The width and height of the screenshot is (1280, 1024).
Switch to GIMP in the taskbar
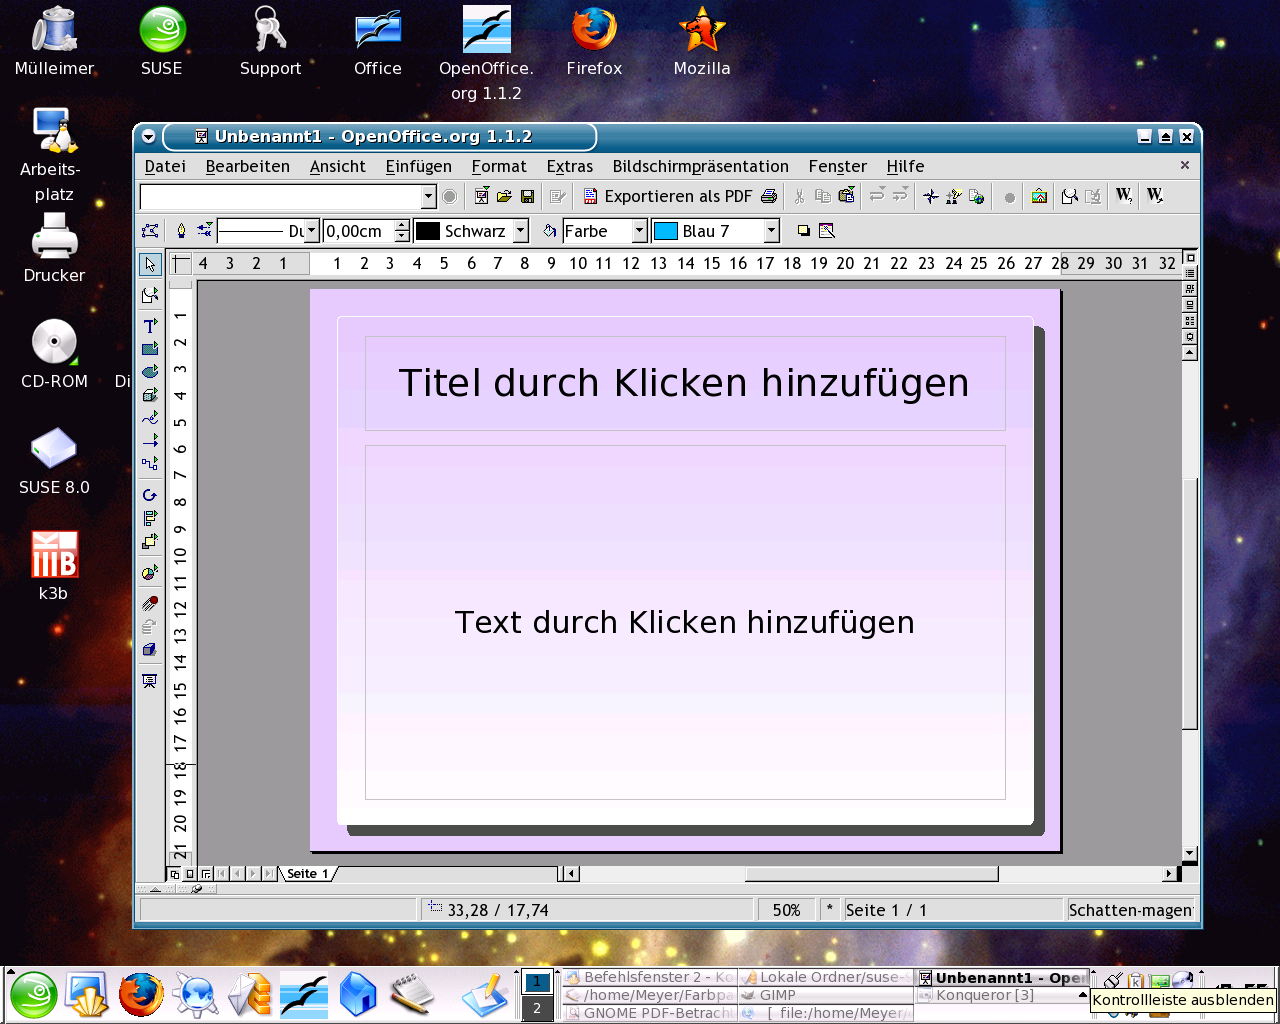tap(777, 995)
